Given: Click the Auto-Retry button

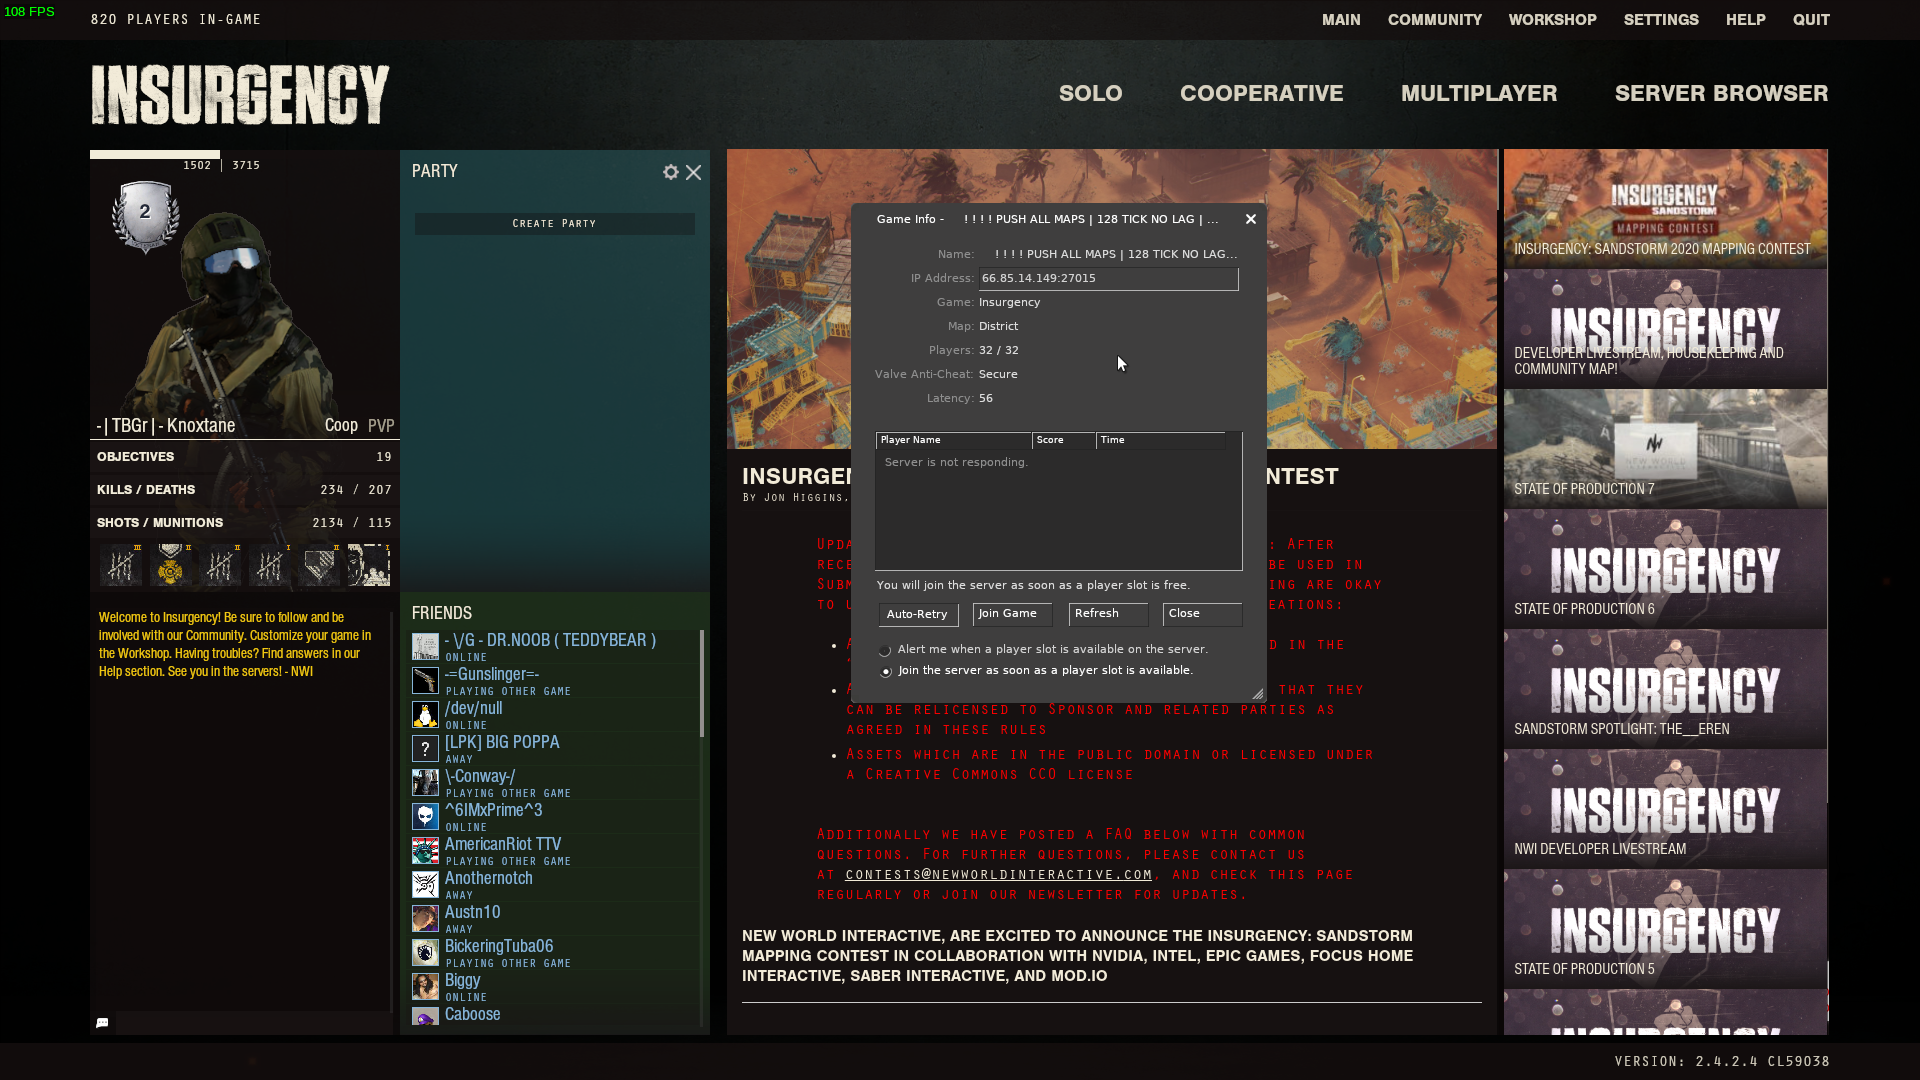Looking at the screenshot, I should 918,614.
